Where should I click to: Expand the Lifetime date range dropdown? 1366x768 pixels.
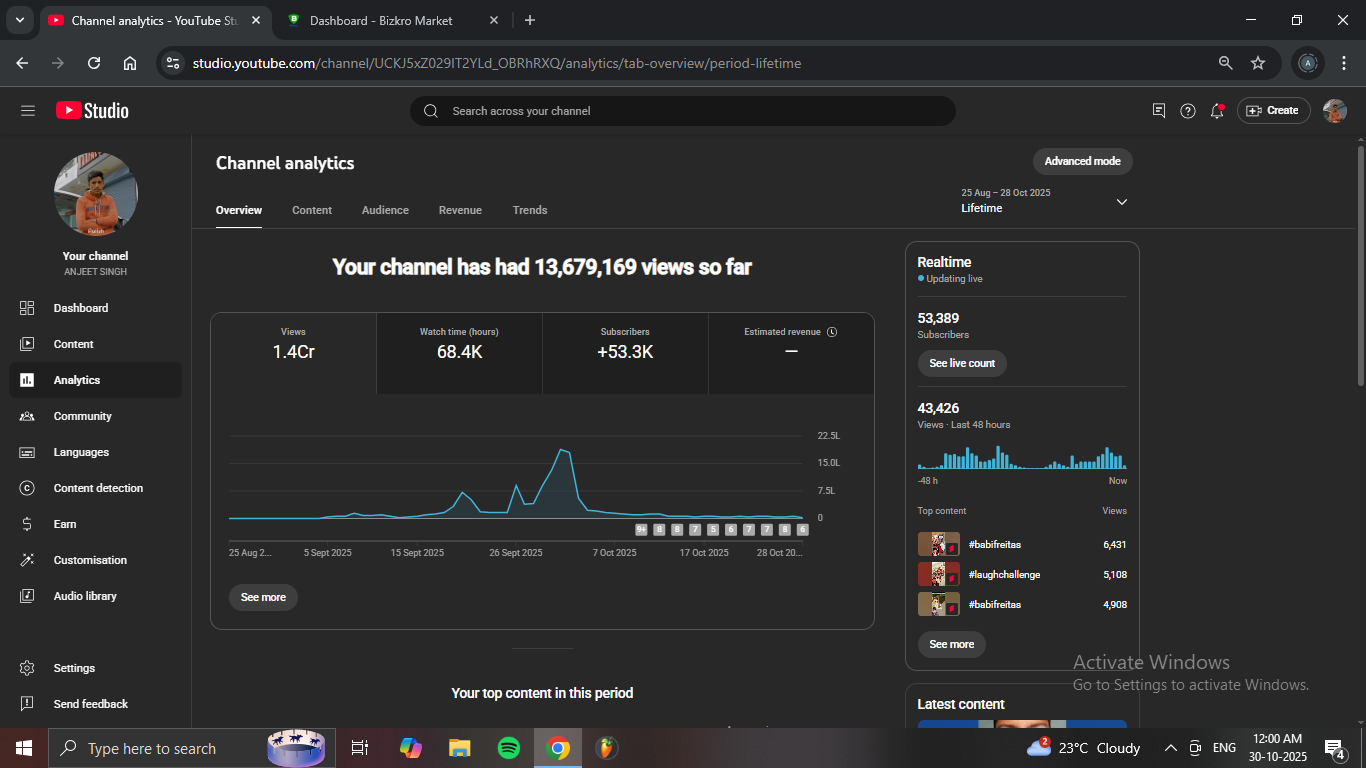click(x=1121, y=202)
